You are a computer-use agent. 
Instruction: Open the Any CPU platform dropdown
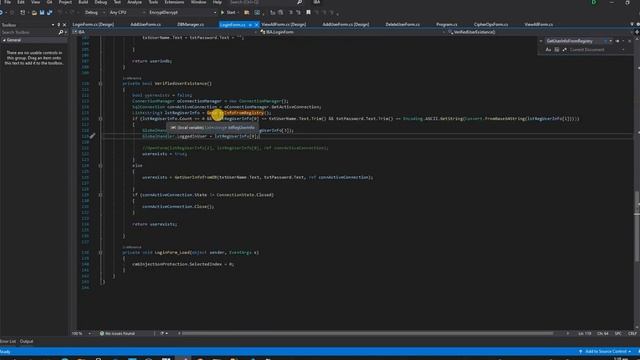127,13
